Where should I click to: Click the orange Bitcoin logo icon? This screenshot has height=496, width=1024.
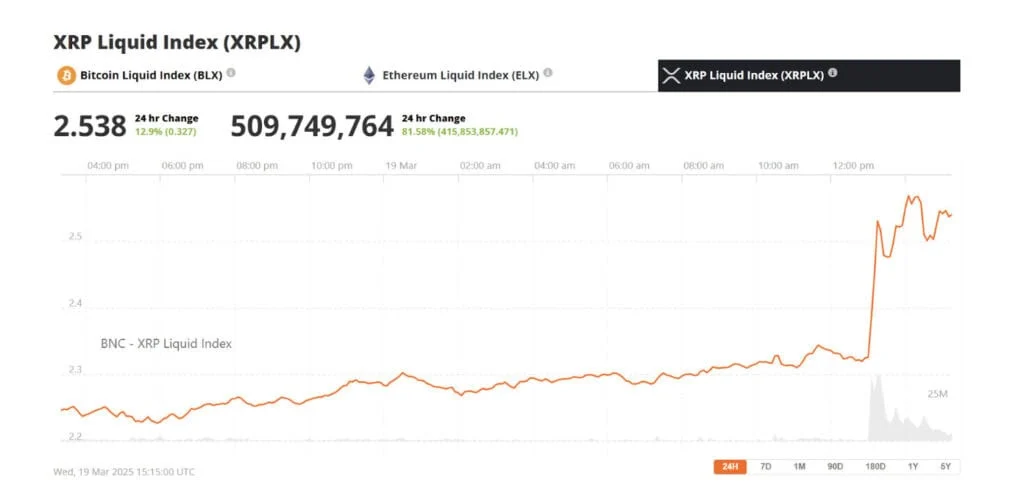pos(66,75)
